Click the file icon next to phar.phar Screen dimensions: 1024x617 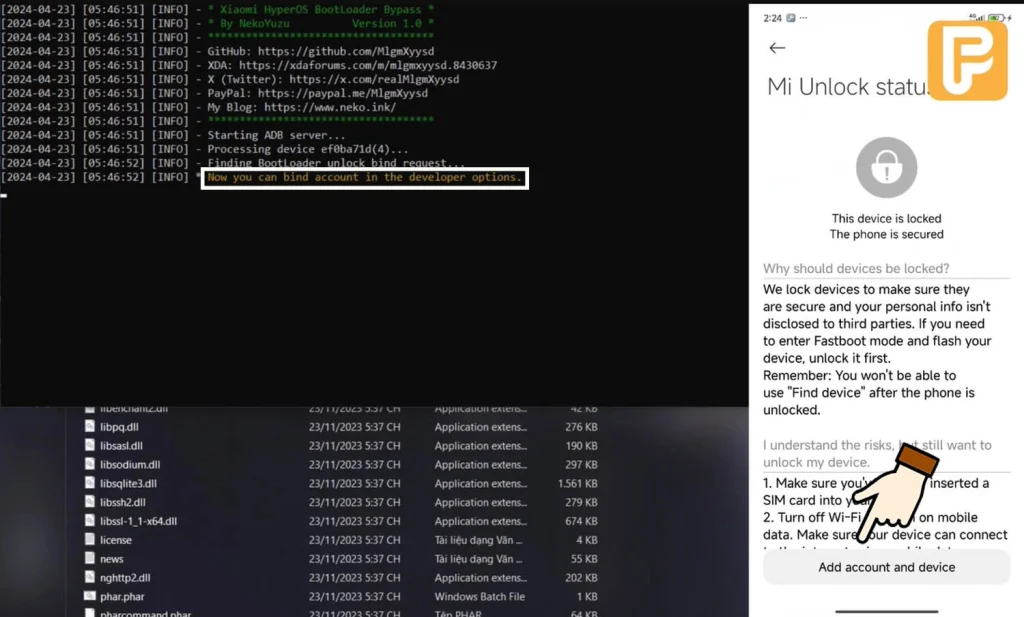click(x=89, y=597)
